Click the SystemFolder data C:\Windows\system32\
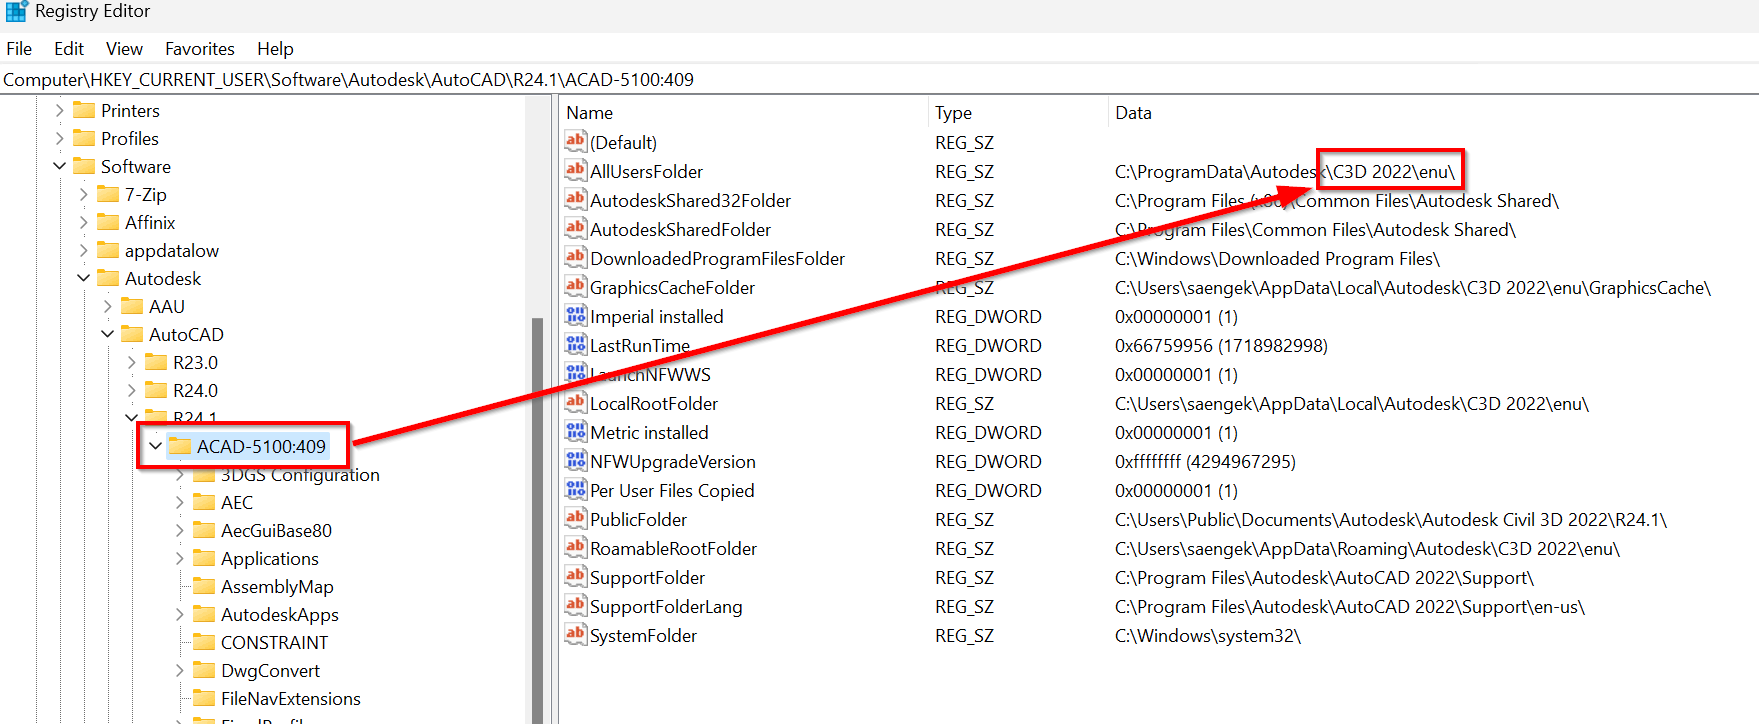The image size is (1759, 724). [1208, 635]
